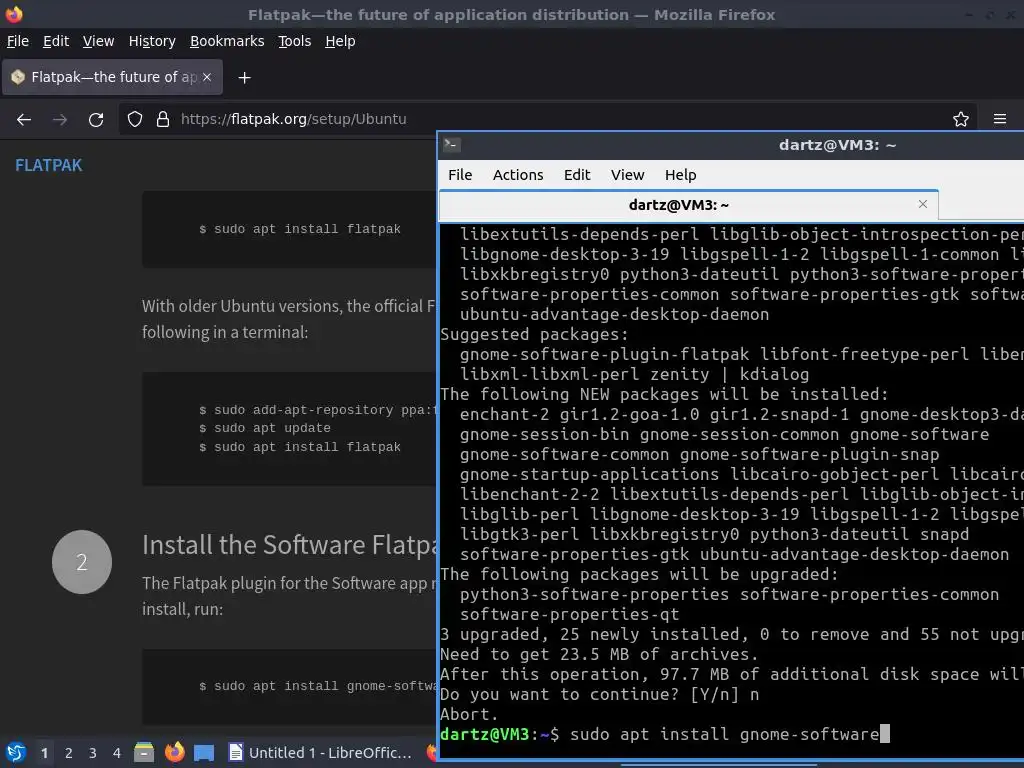Screen dimensions: 1024x768
Task: Go back using Firefox's back arrow
Action: [24, 120]
